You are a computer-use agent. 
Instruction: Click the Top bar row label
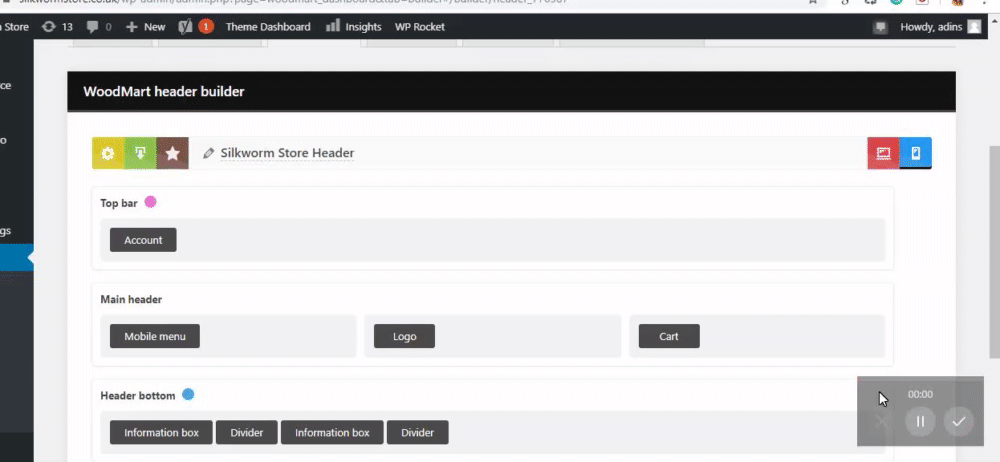click(x=119, y=203)
